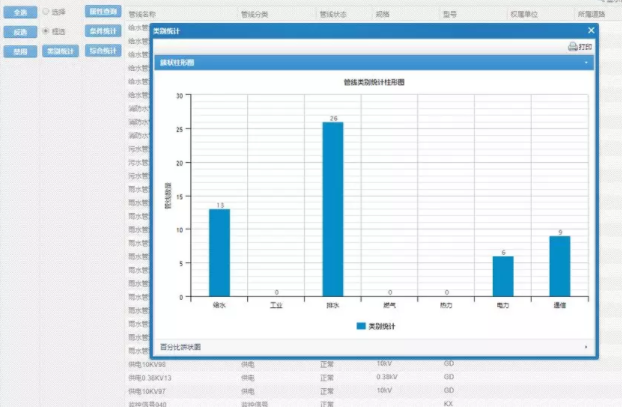Collapse the 簇状柱形图 panel arrow
This screenshot has height=407, width=622.
pyautogui.click(x=586, y=62)
